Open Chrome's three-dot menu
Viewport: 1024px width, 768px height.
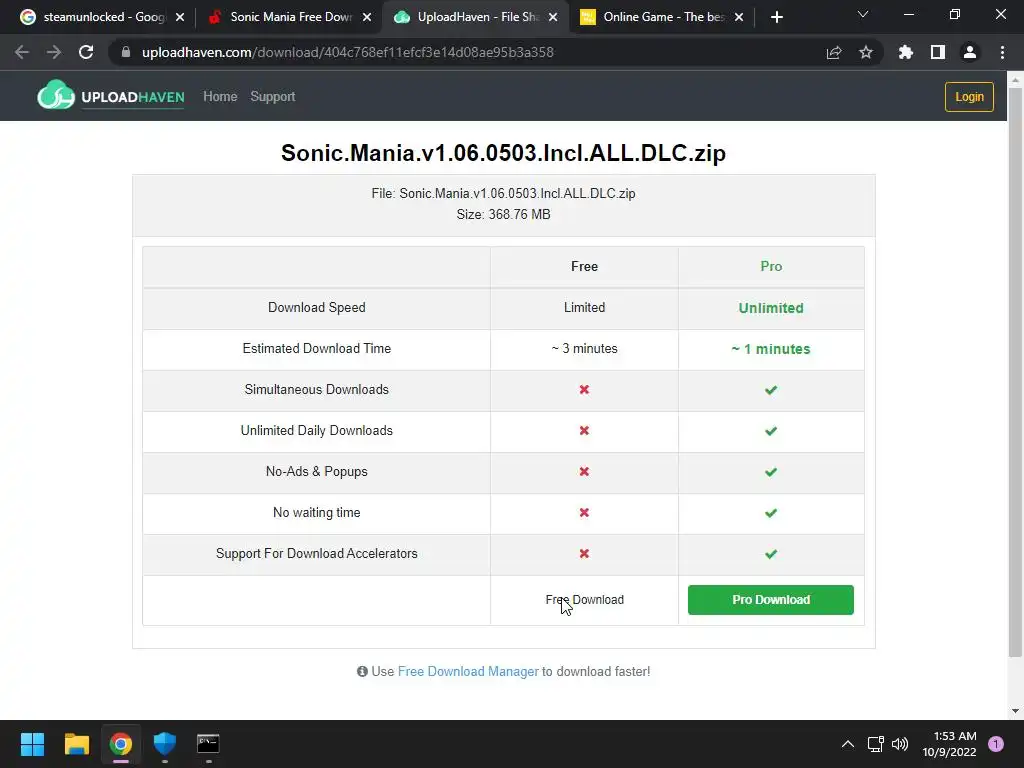(x=1002, y=52)
